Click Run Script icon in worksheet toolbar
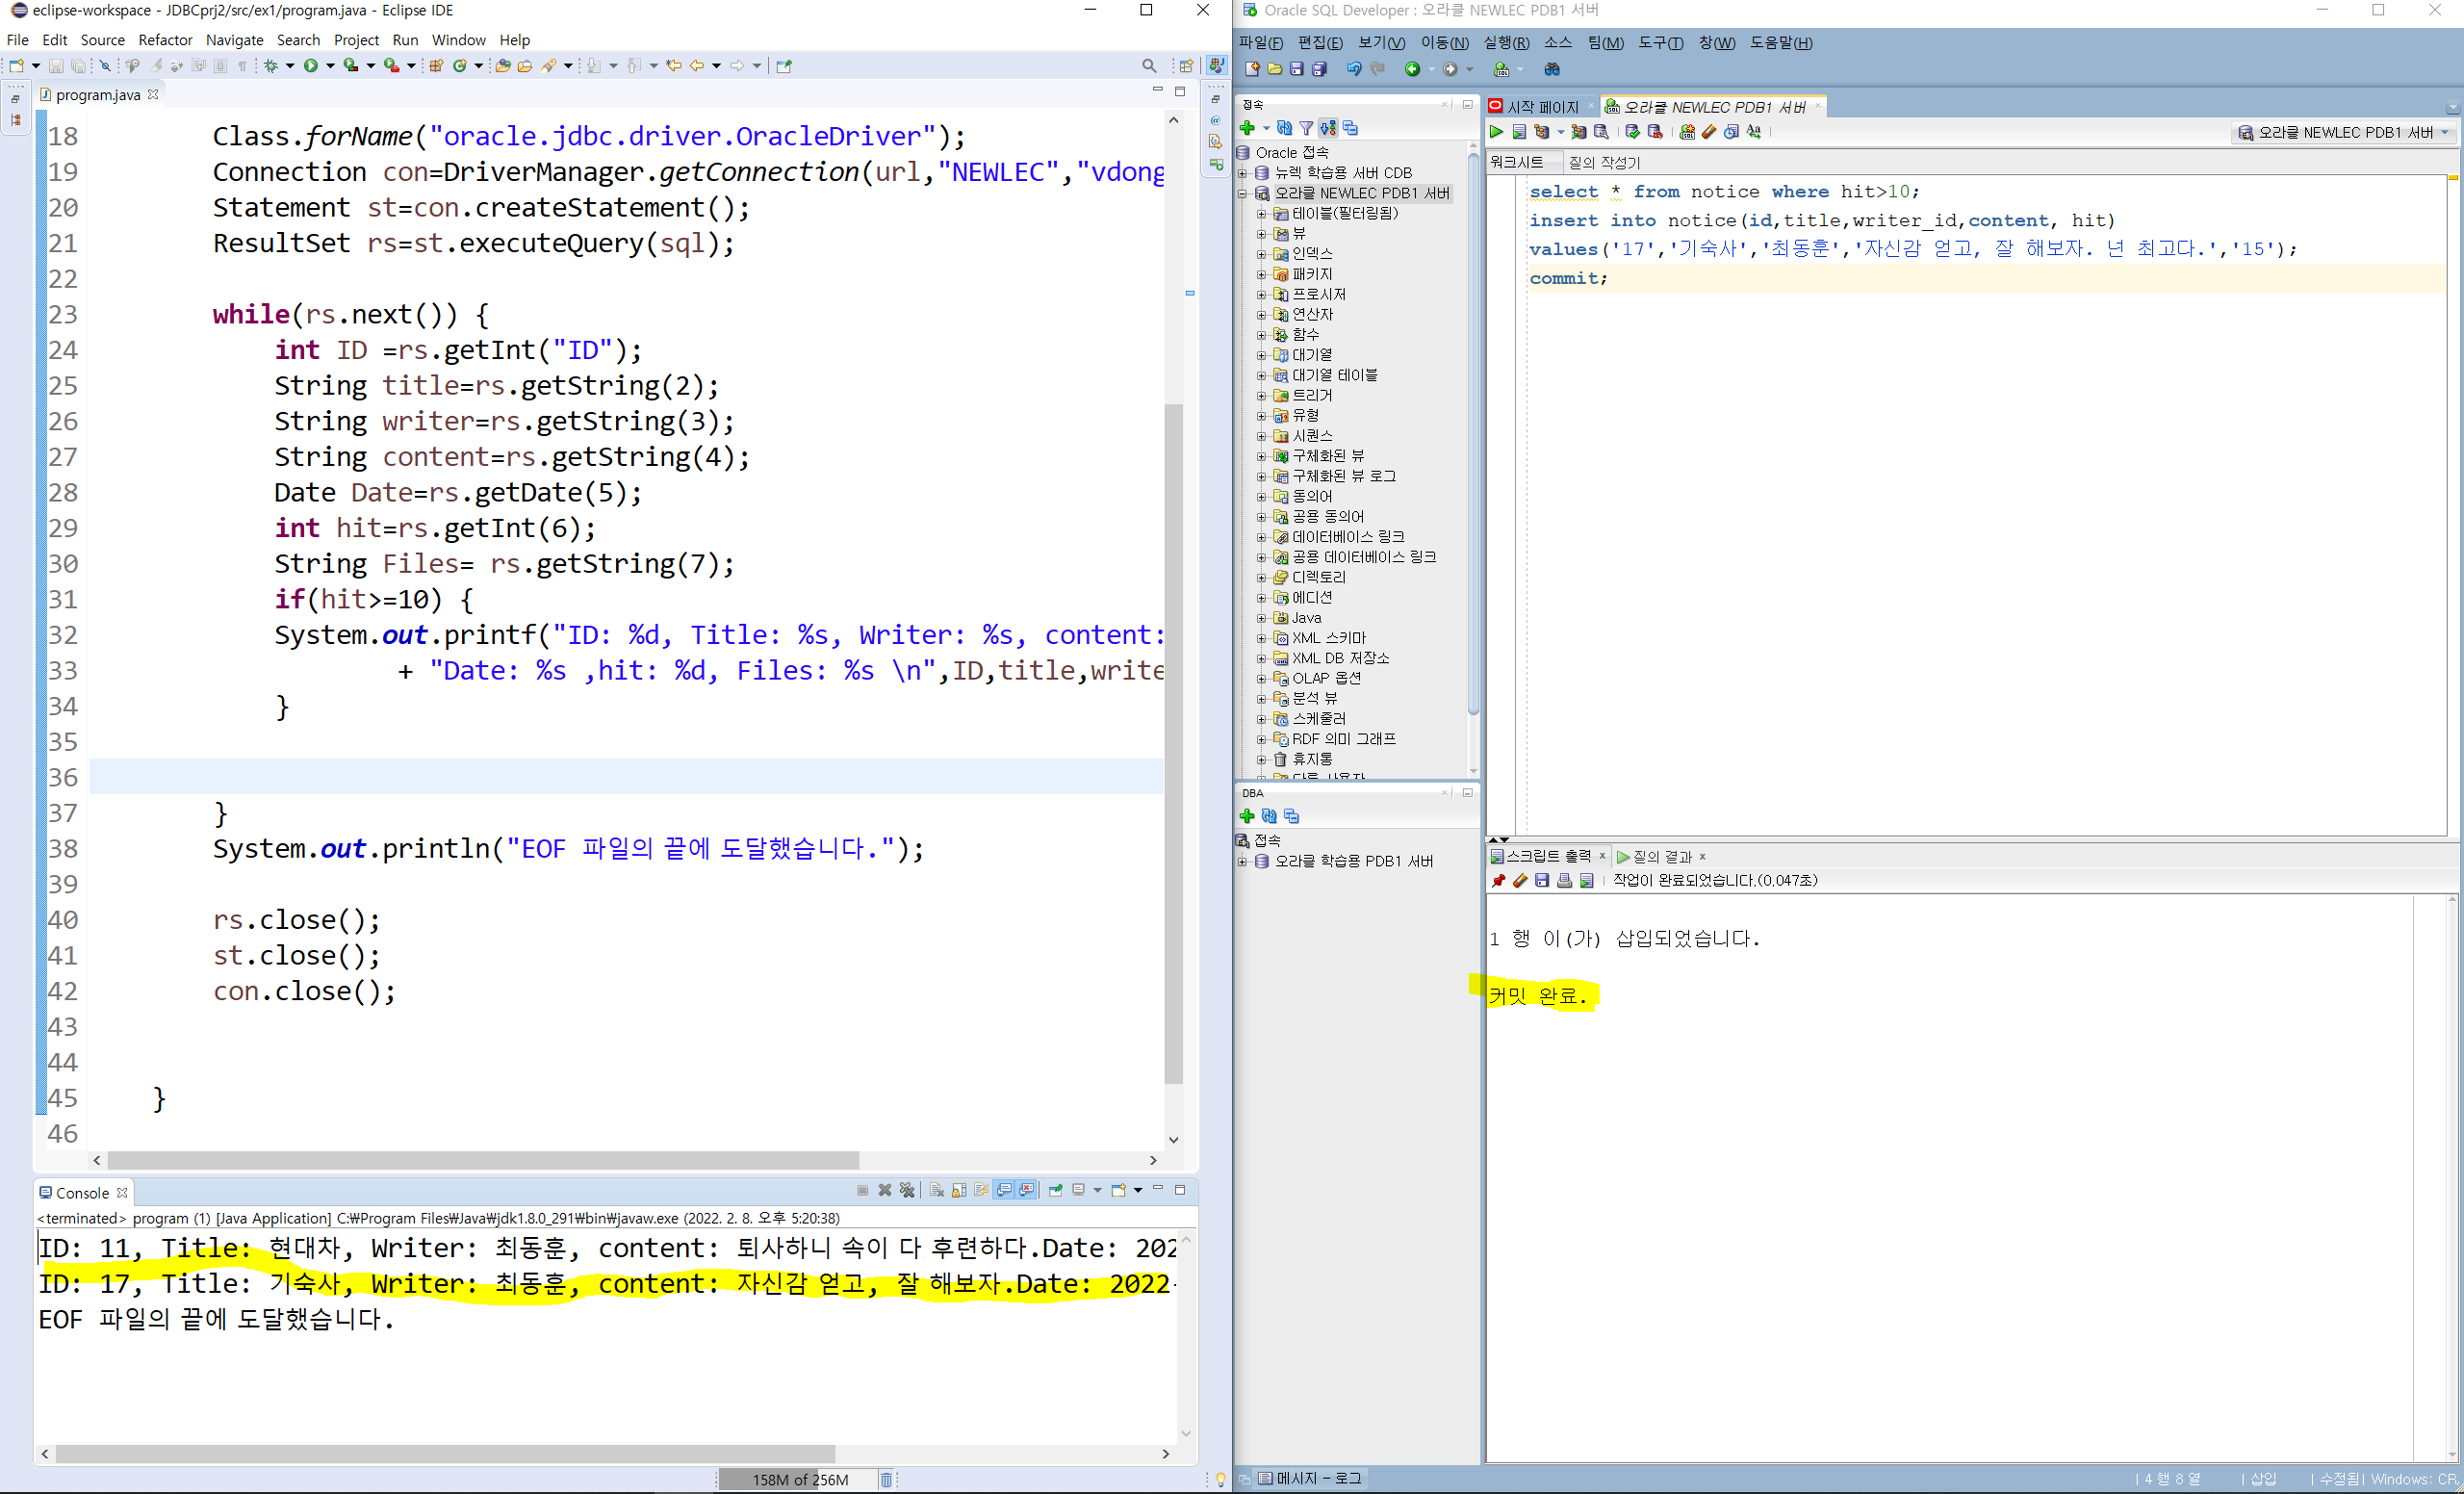This screenshot has height=1494, width=2464. pyautogui.click(x=1519, y=132)
